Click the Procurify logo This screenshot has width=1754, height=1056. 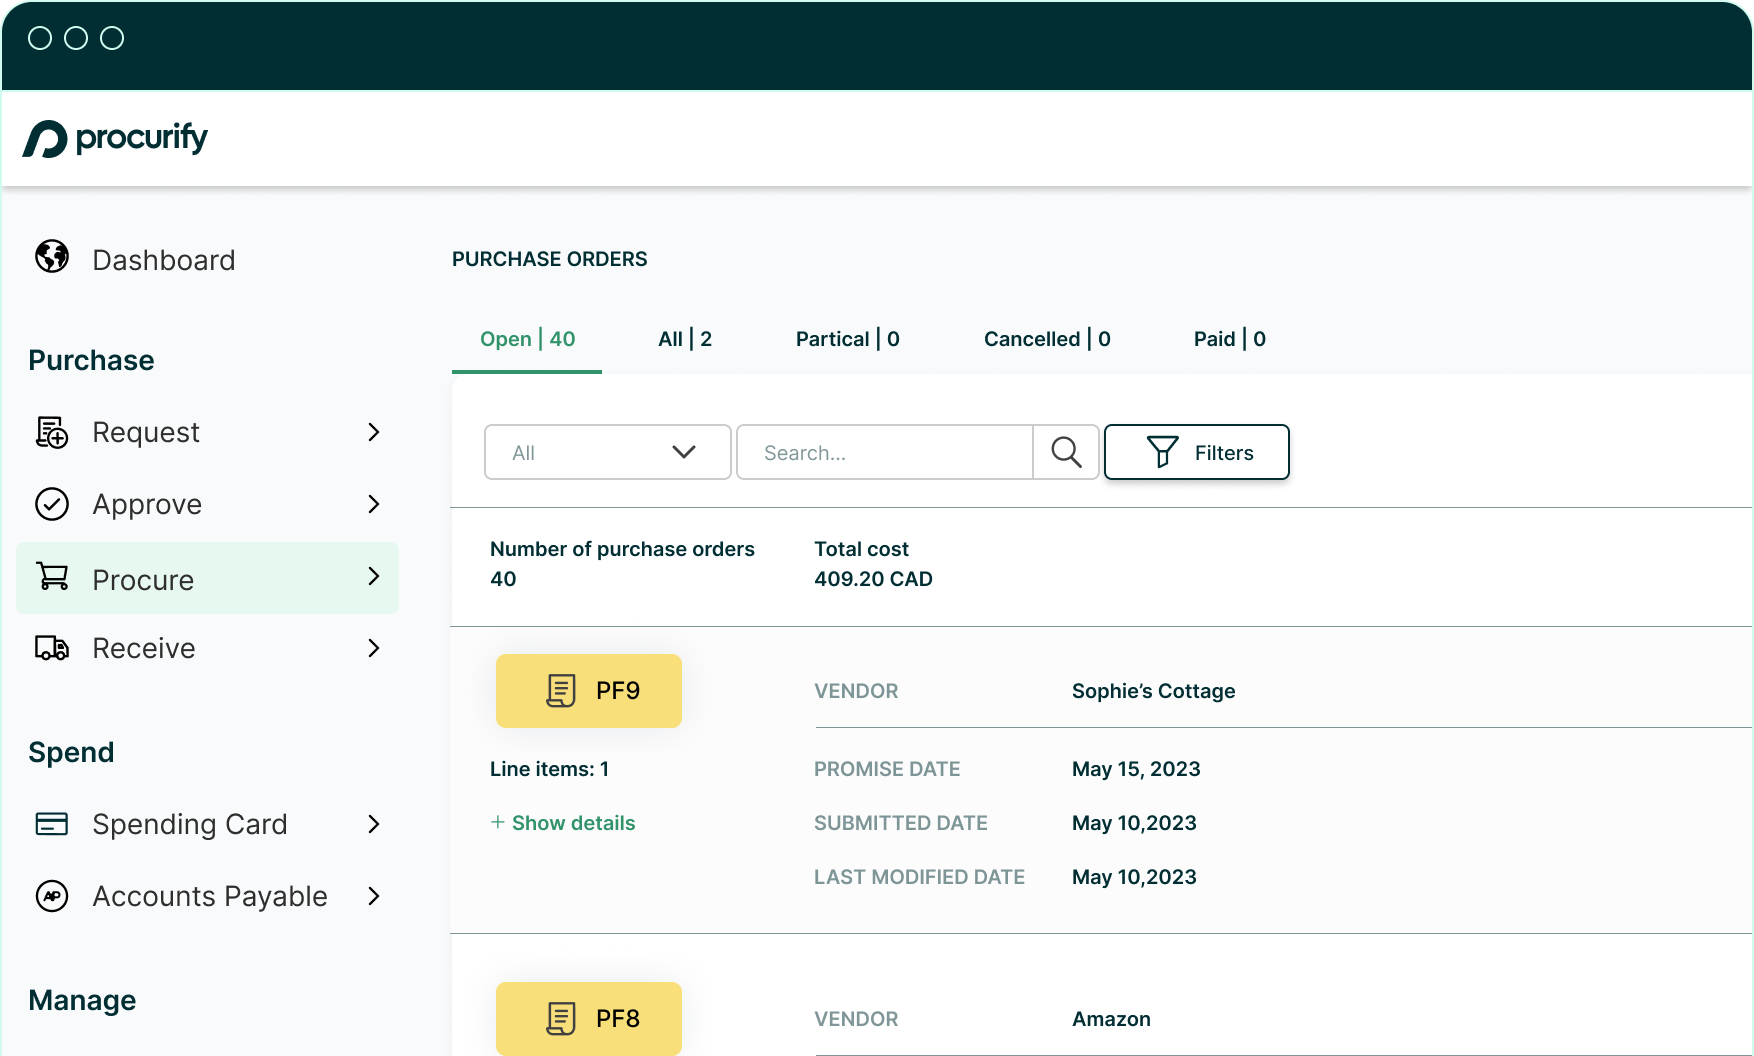115,138
